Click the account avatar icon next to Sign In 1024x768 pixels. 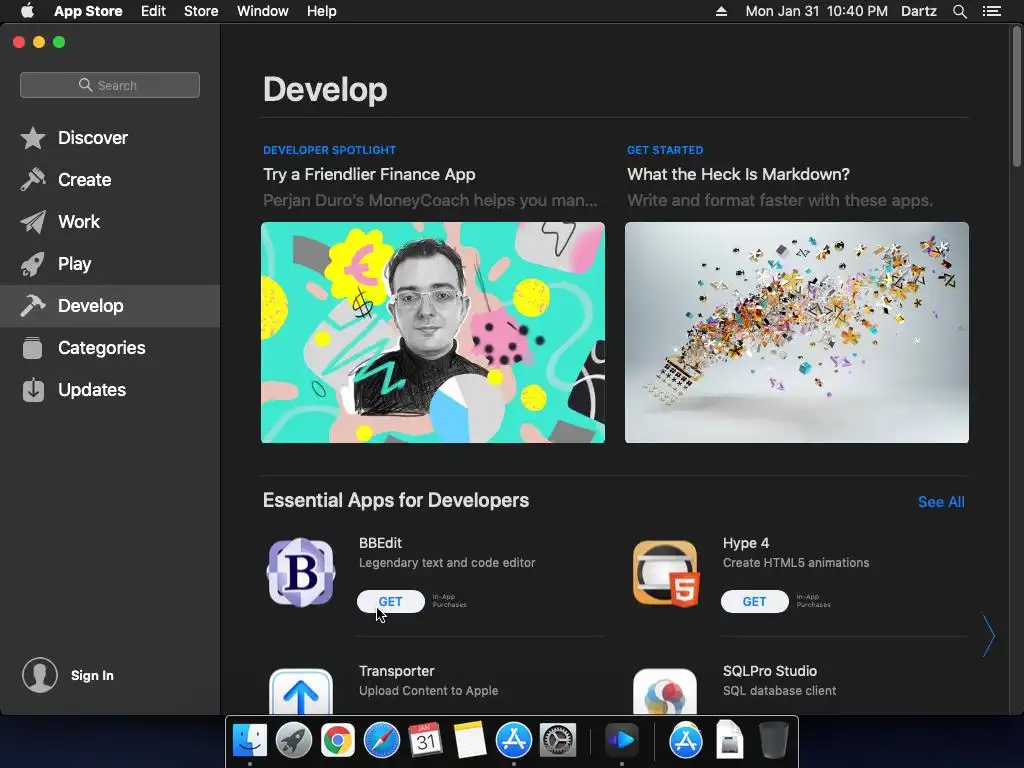pos(40,675)
